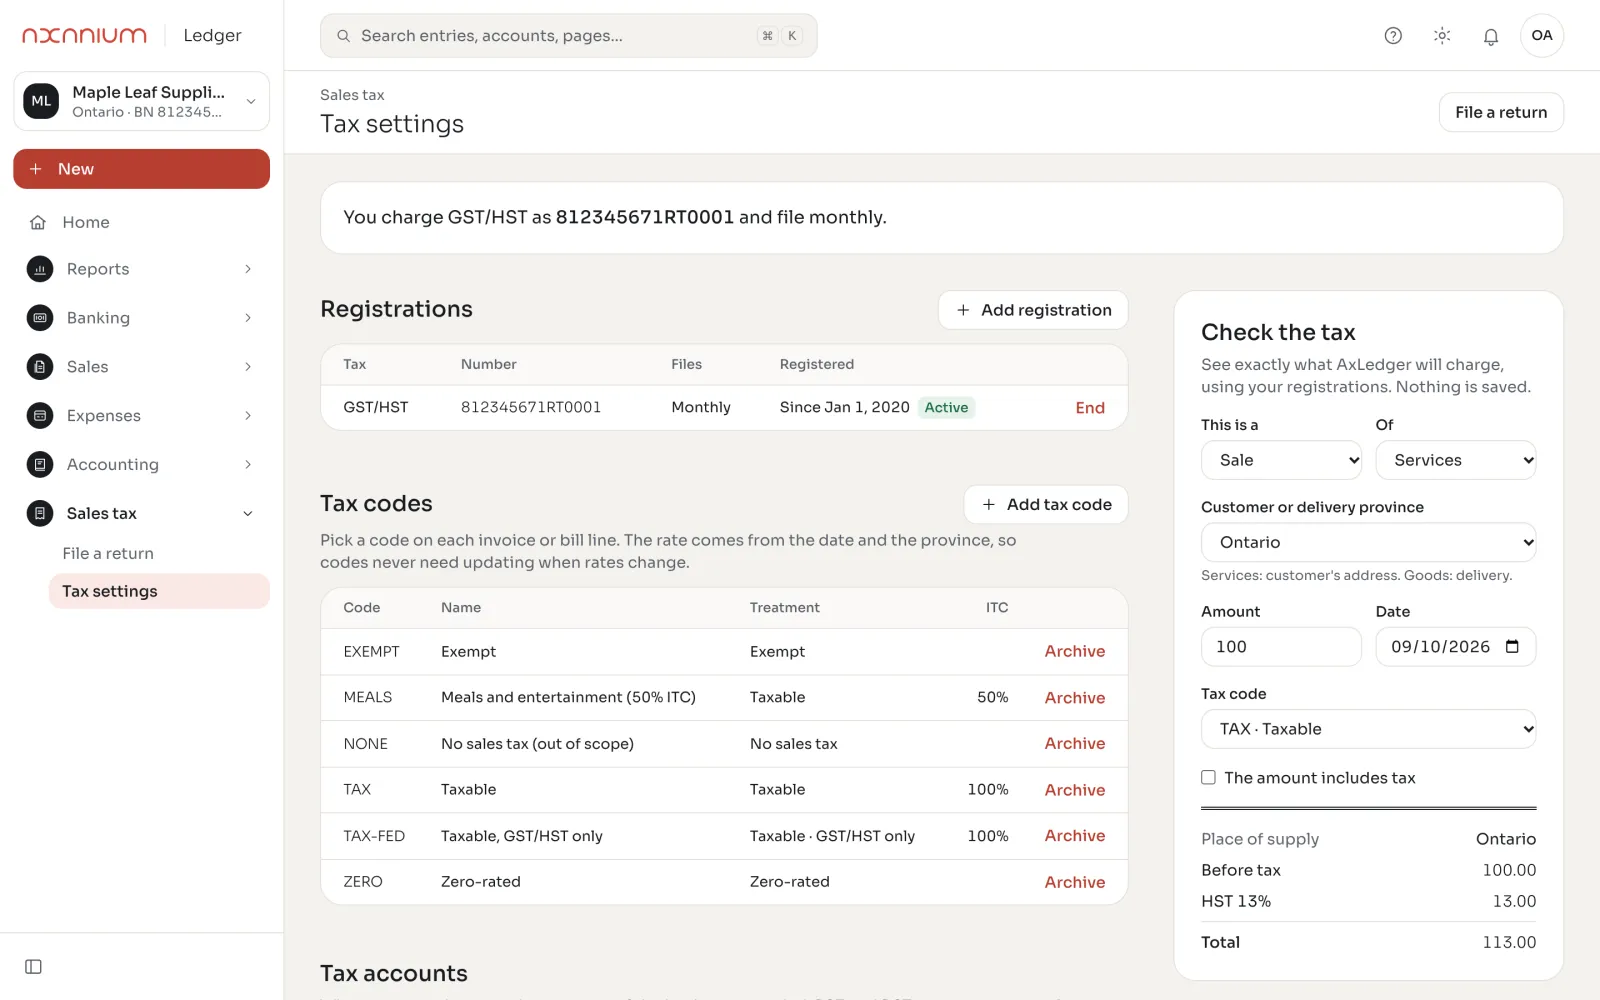Click the Banking sidebar icon

40,318
